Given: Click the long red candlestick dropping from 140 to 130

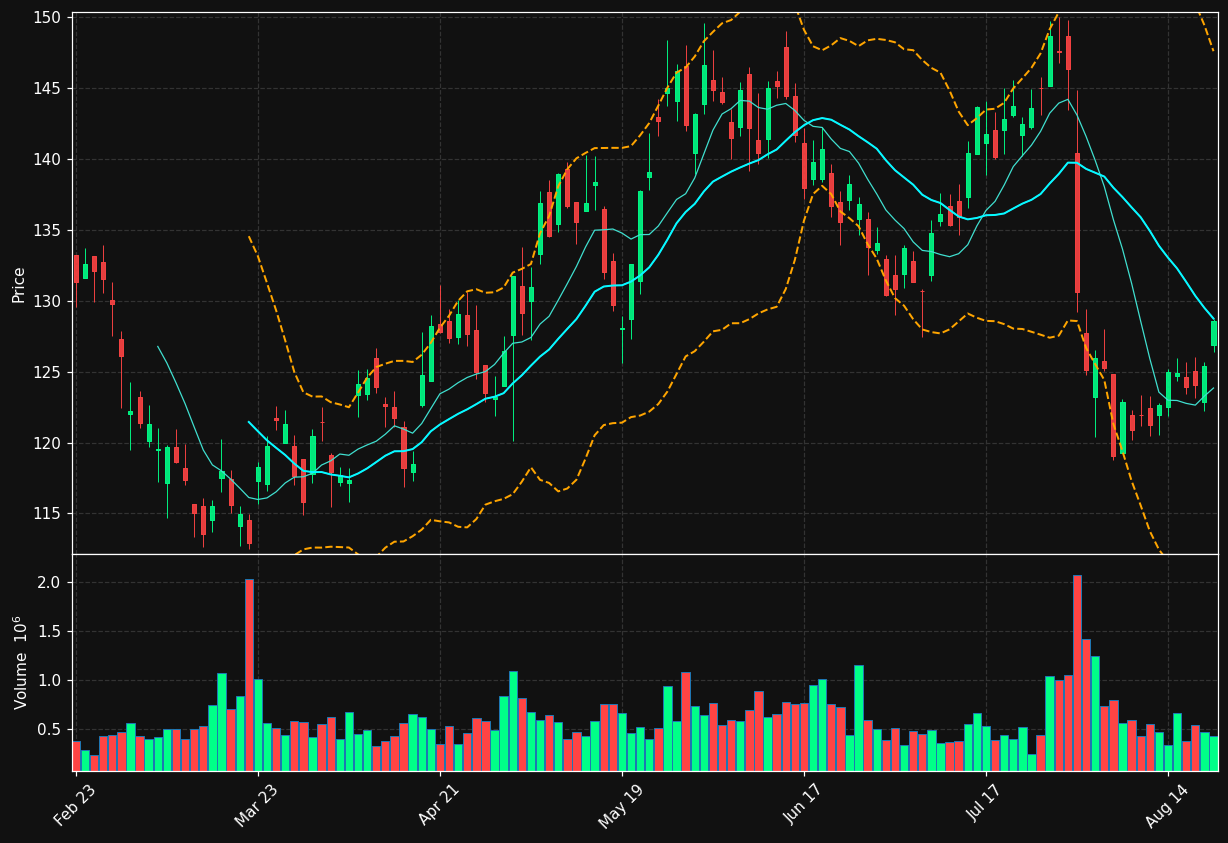Looking at the screenshot, I should point(1077,223).
